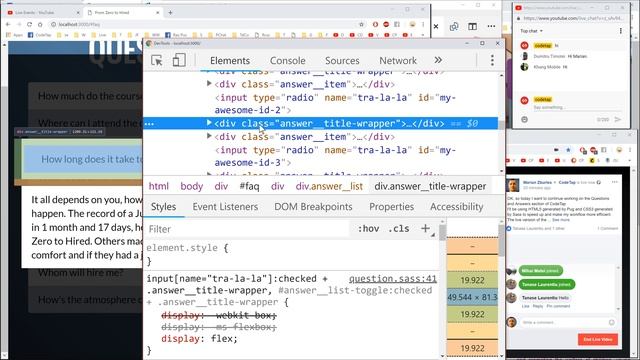The image size is (640, 360).
Task: Click the FAQ question 'How much do the courses'
Action: click(x=90, y=96)
